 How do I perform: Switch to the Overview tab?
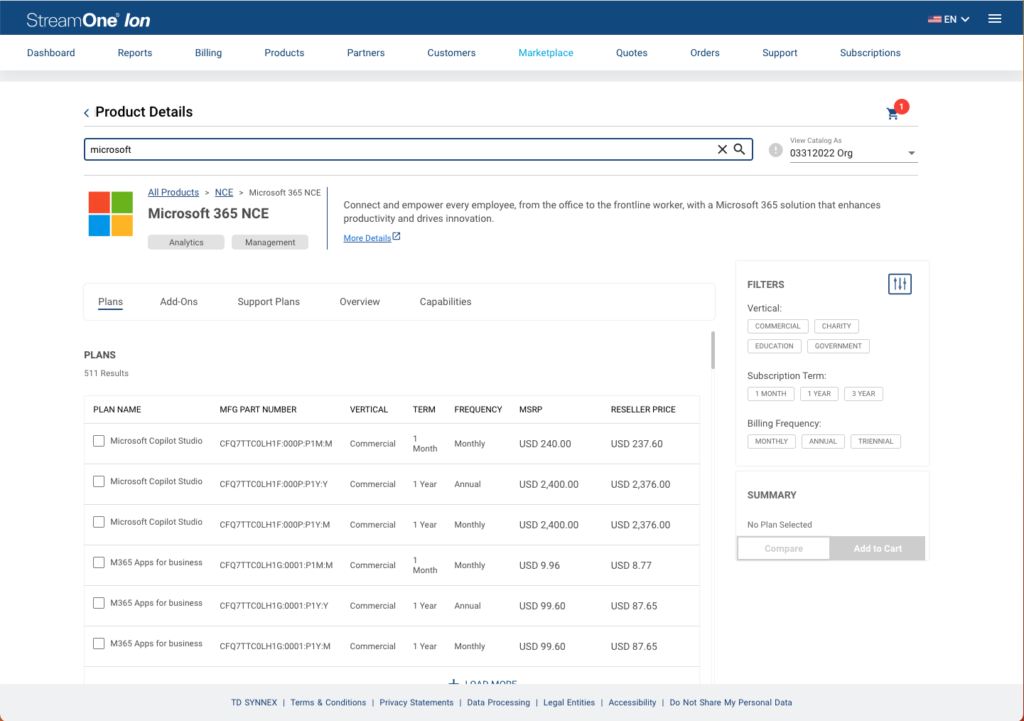[359, 302]
